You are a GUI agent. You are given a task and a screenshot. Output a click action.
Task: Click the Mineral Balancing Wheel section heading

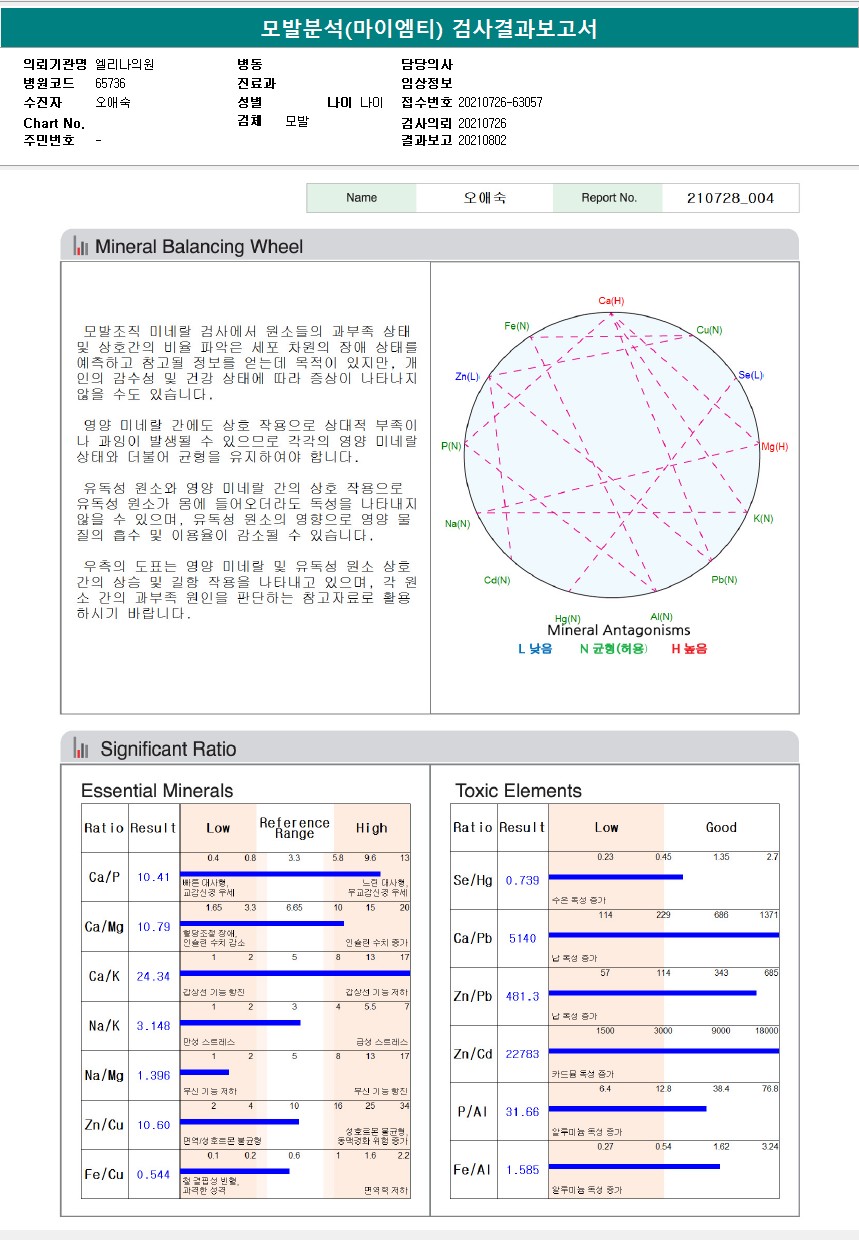(199, 246)
